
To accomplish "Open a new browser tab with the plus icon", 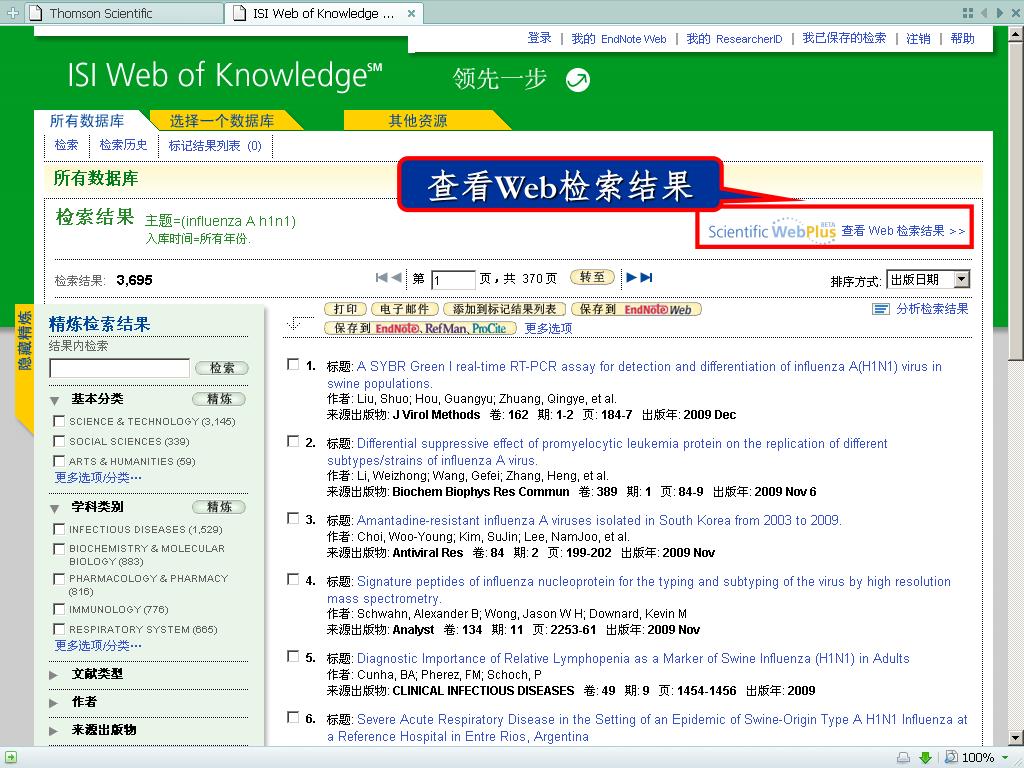I will click(12, 13).
